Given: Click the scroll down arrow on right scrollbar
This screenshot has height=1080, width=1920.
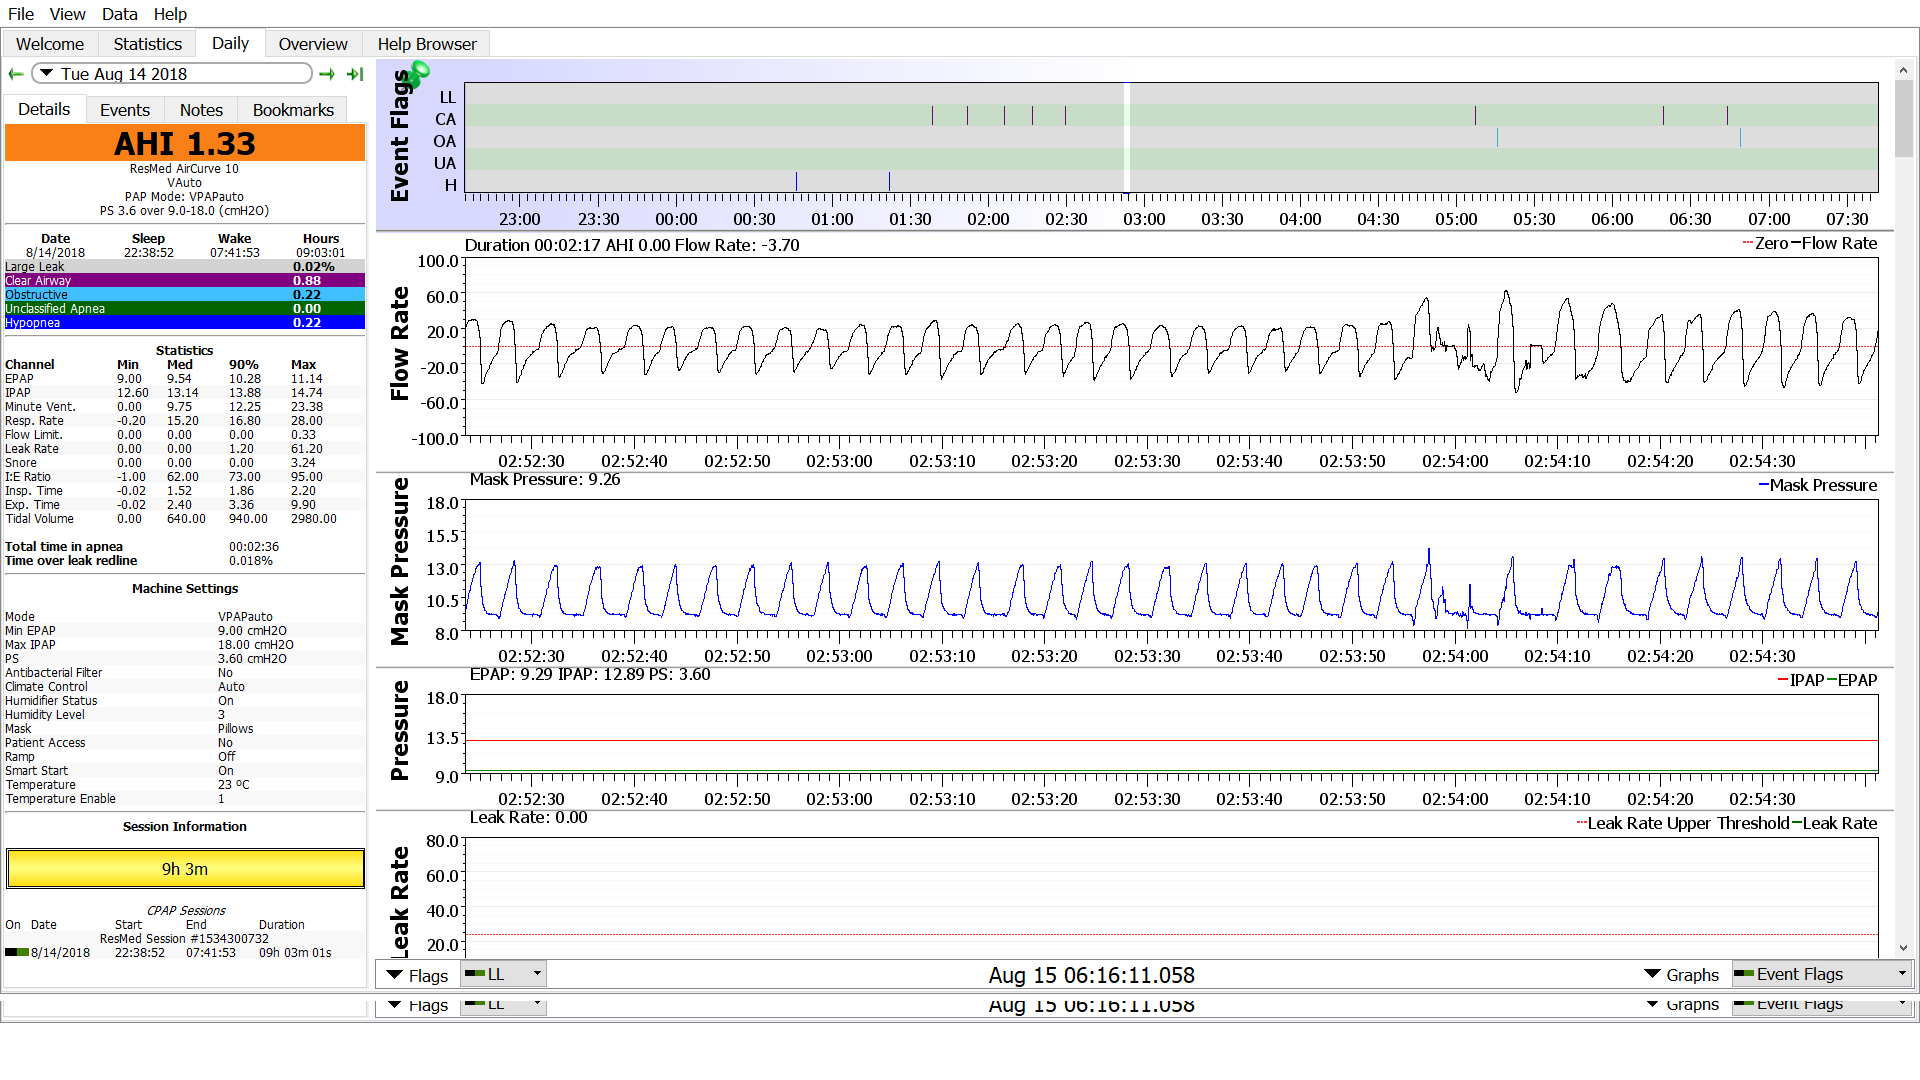Looking at the screenshot, I should 1903,948.
